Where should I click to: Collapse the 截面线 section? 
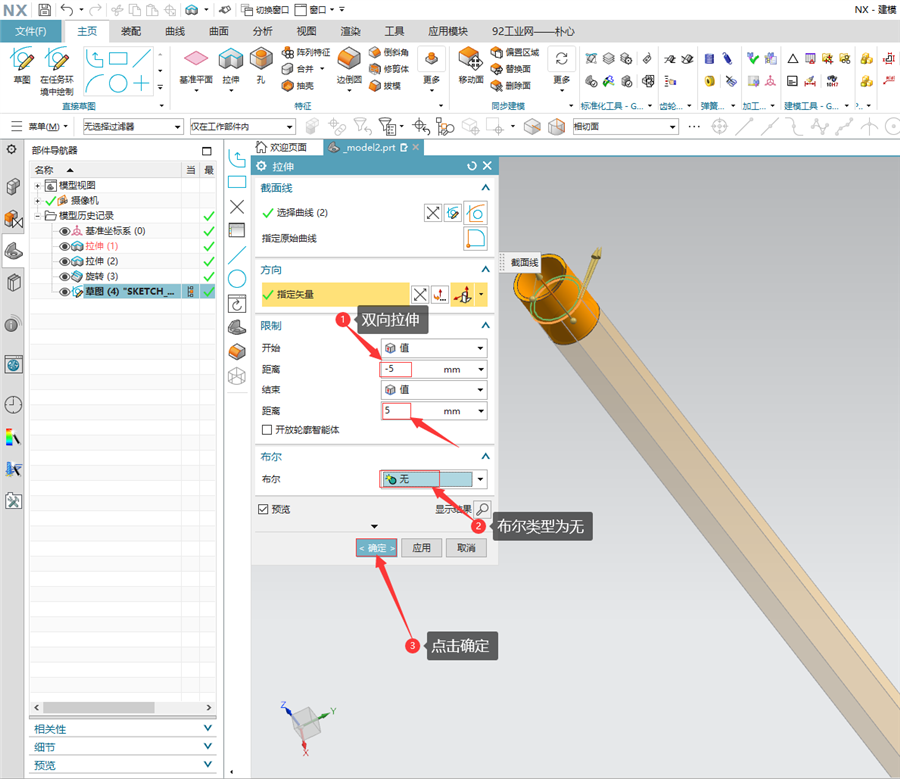(485, 188)
